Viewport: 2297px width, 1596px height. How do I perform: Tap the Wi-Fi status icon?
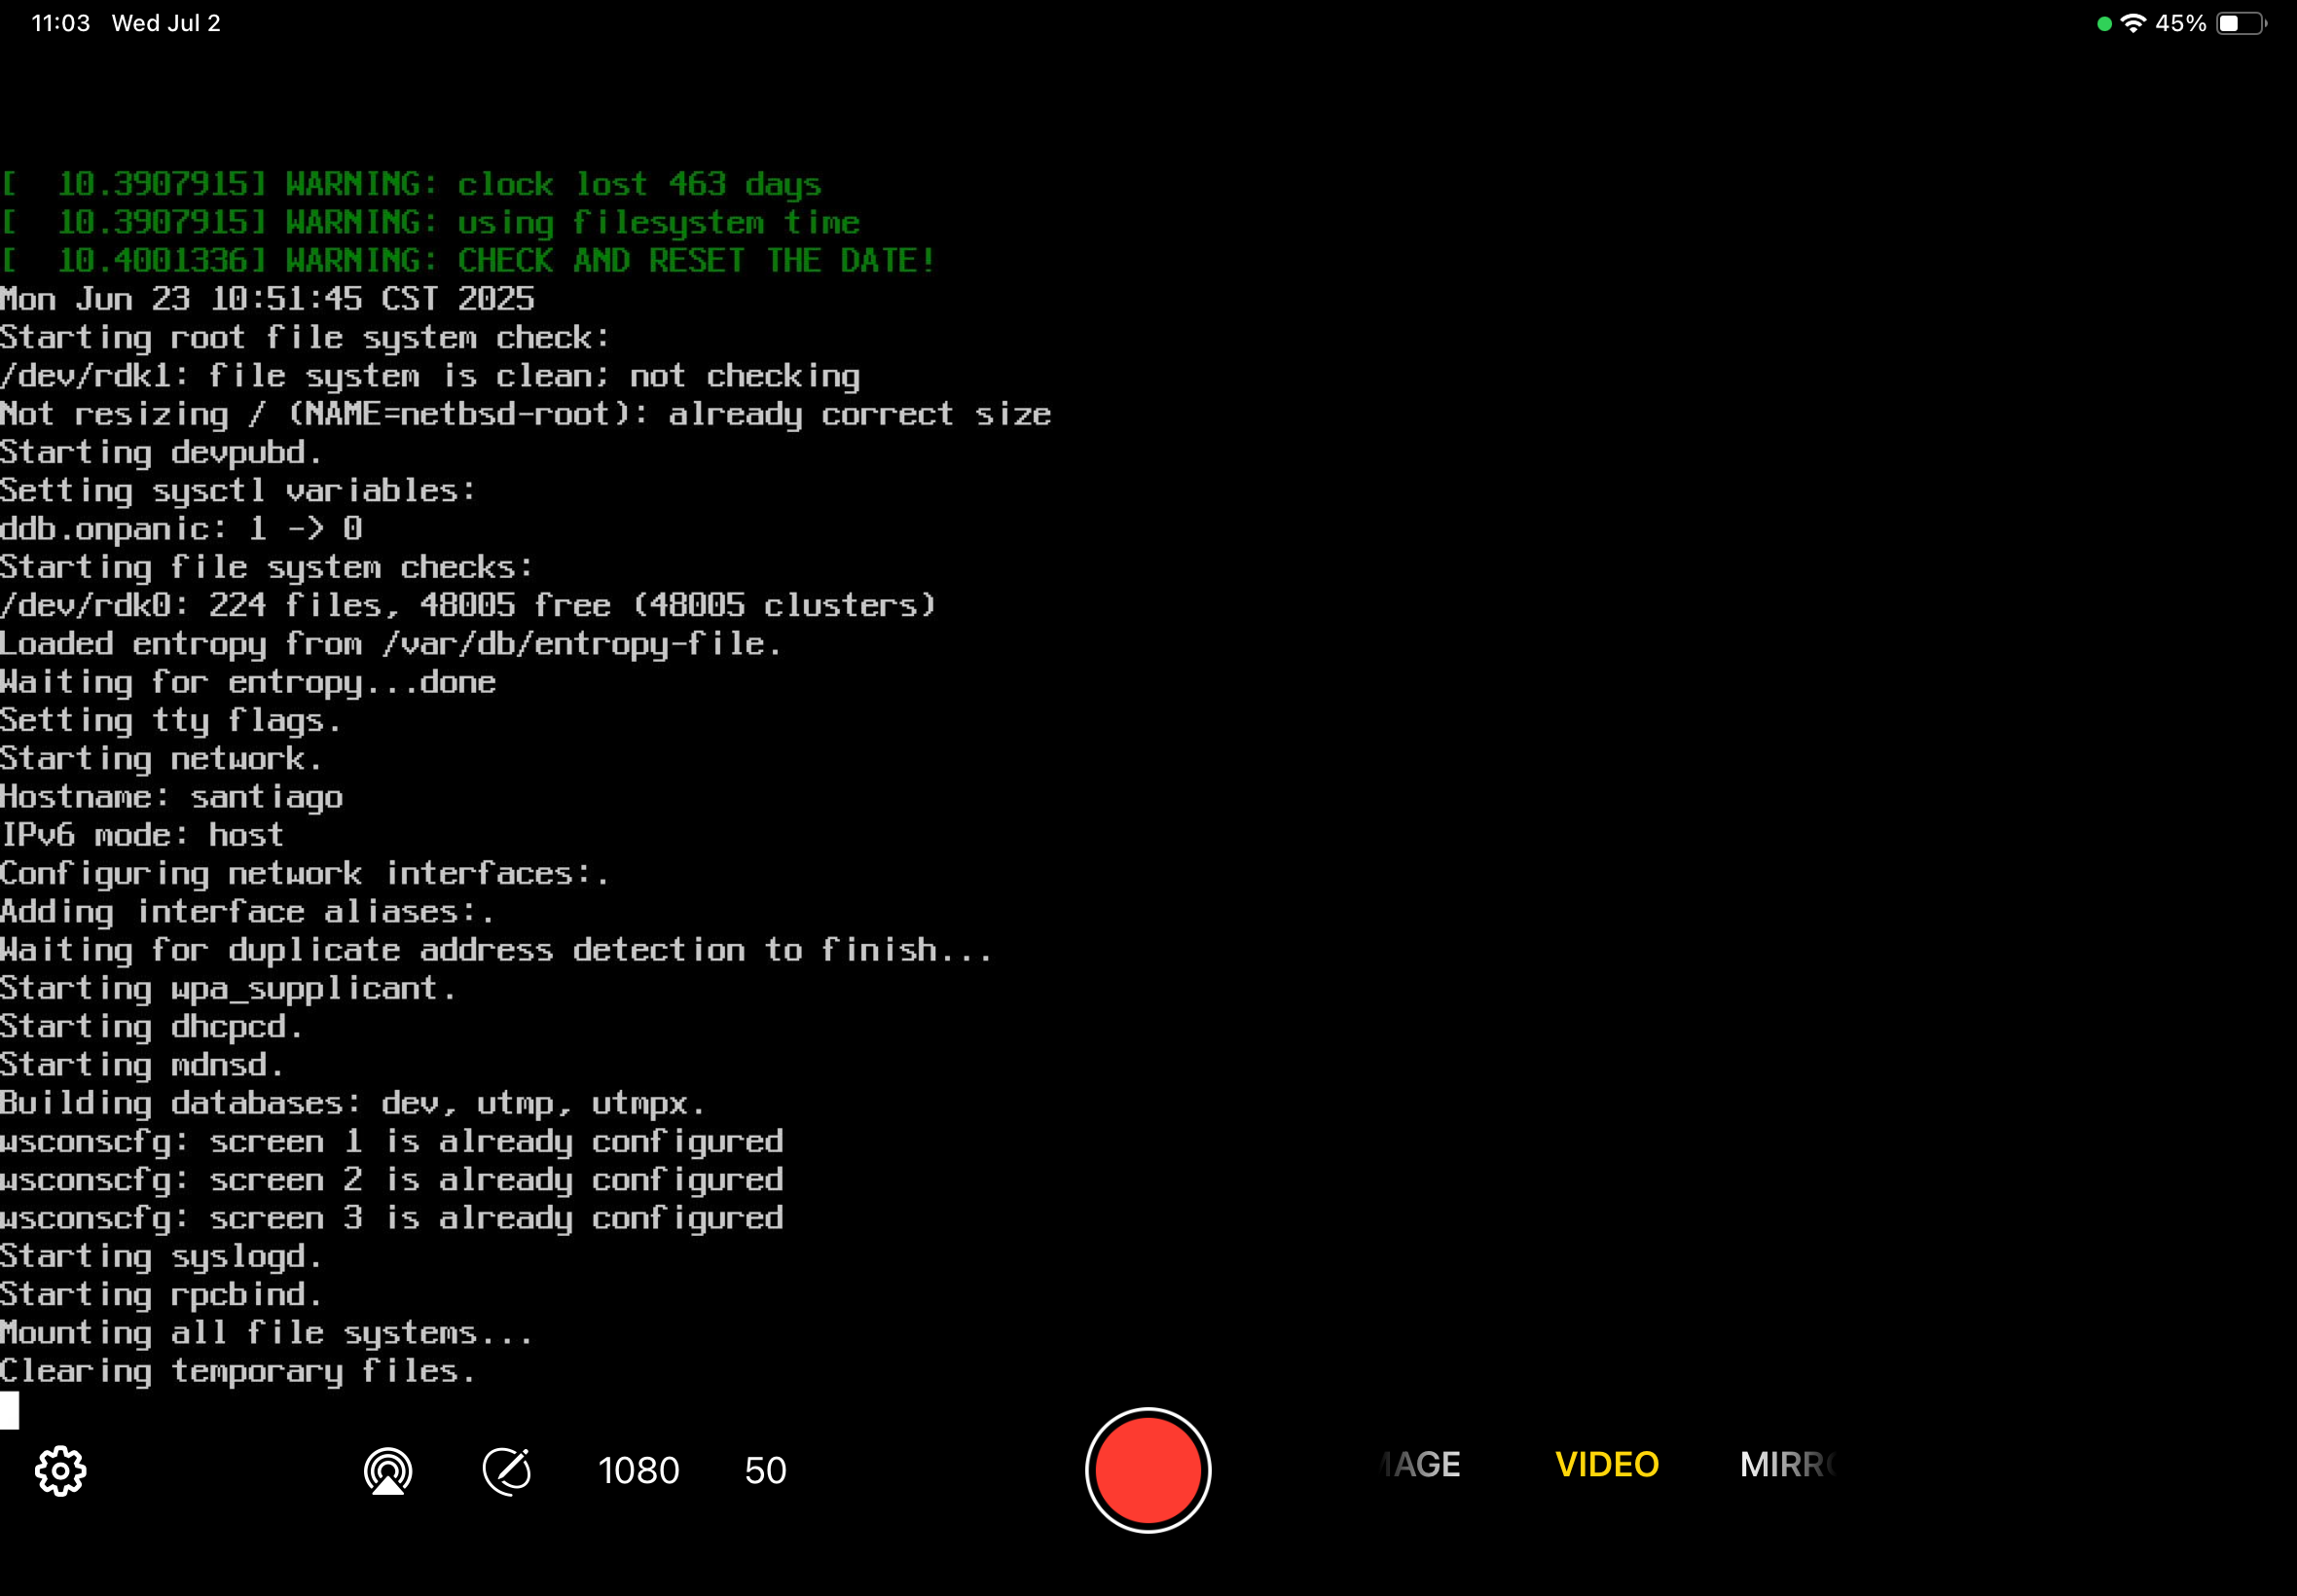click(x=2133, y=23)
